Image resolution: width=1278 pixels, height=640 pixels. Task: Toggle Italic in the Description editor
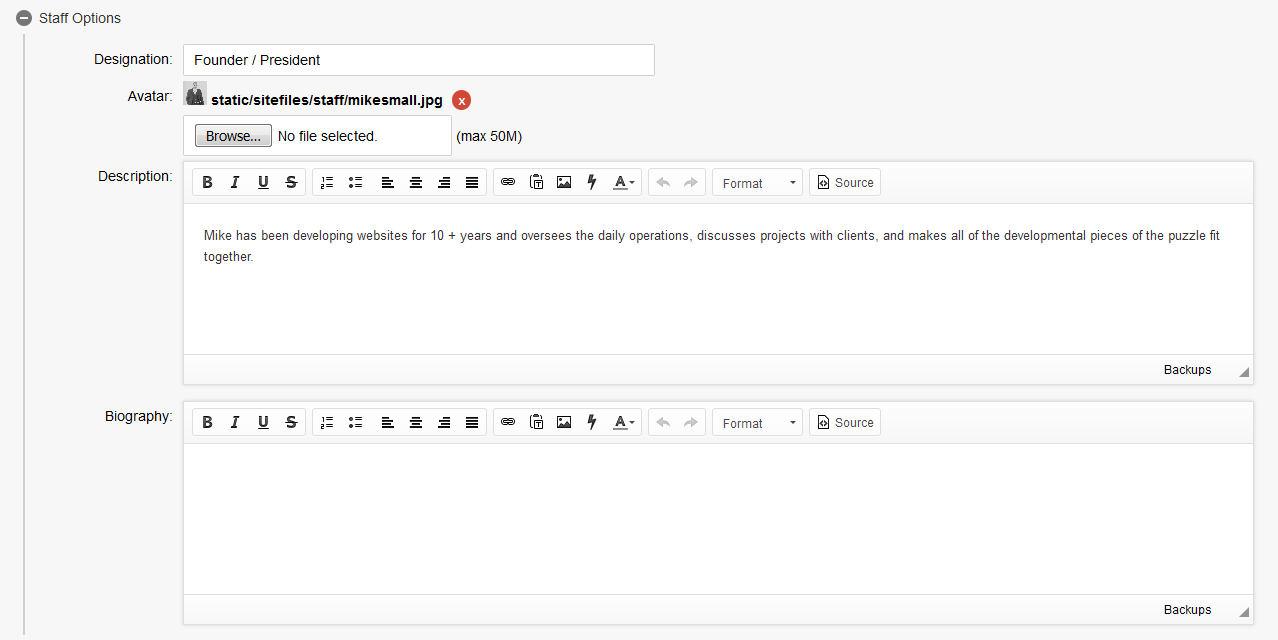point(235,182)
